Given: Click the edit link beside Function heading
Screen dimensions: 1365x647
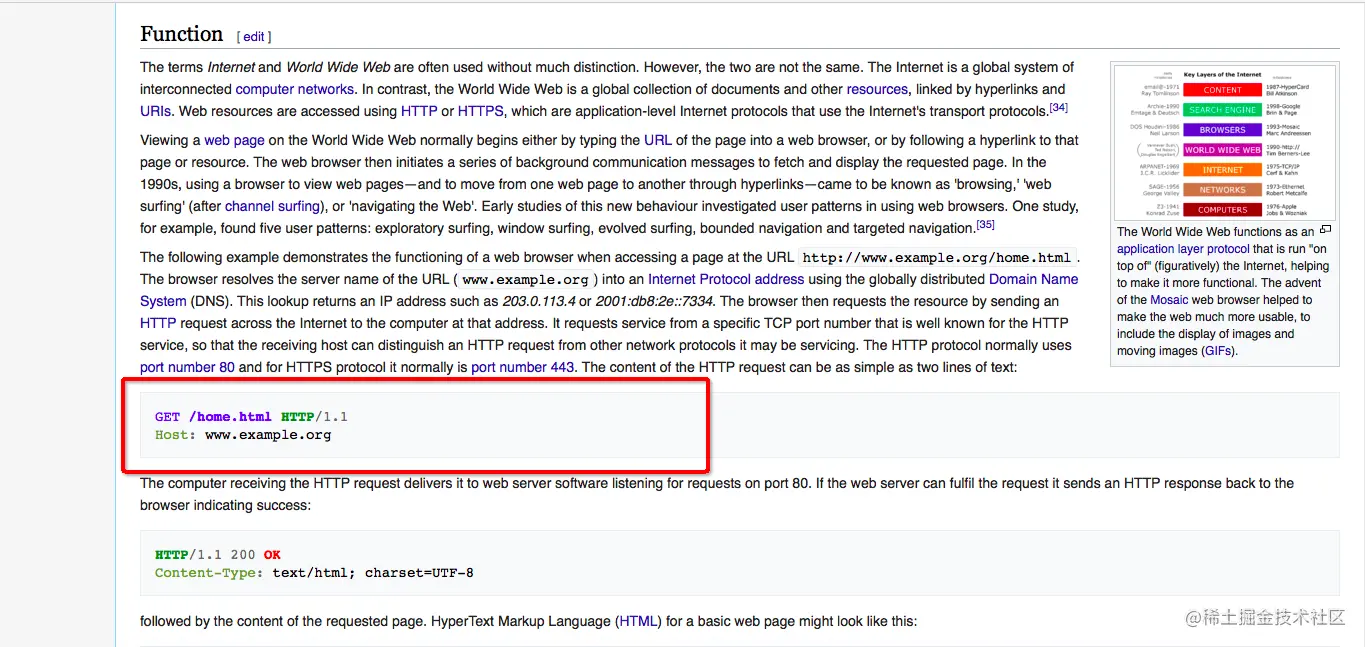Looking at the screenshot, I should coord(254,37).
